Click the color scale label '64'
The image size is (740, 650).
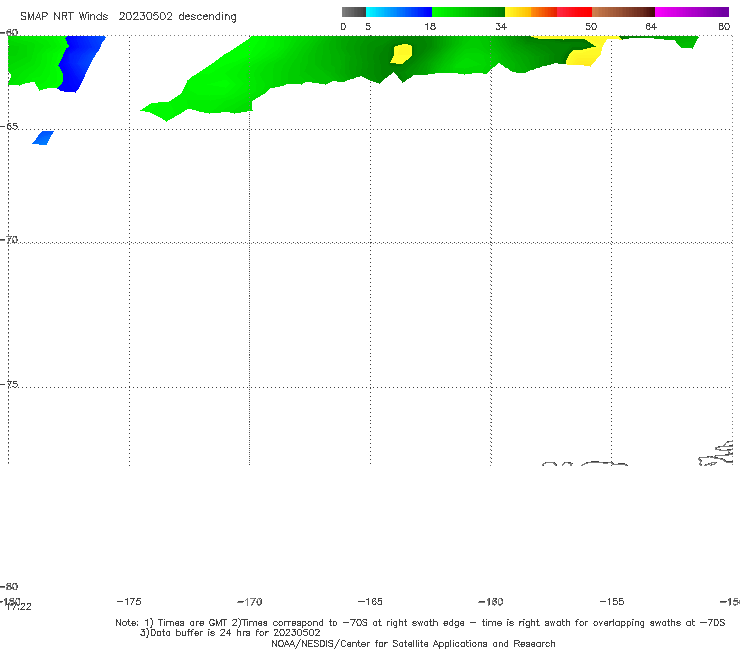pos(651,27)
